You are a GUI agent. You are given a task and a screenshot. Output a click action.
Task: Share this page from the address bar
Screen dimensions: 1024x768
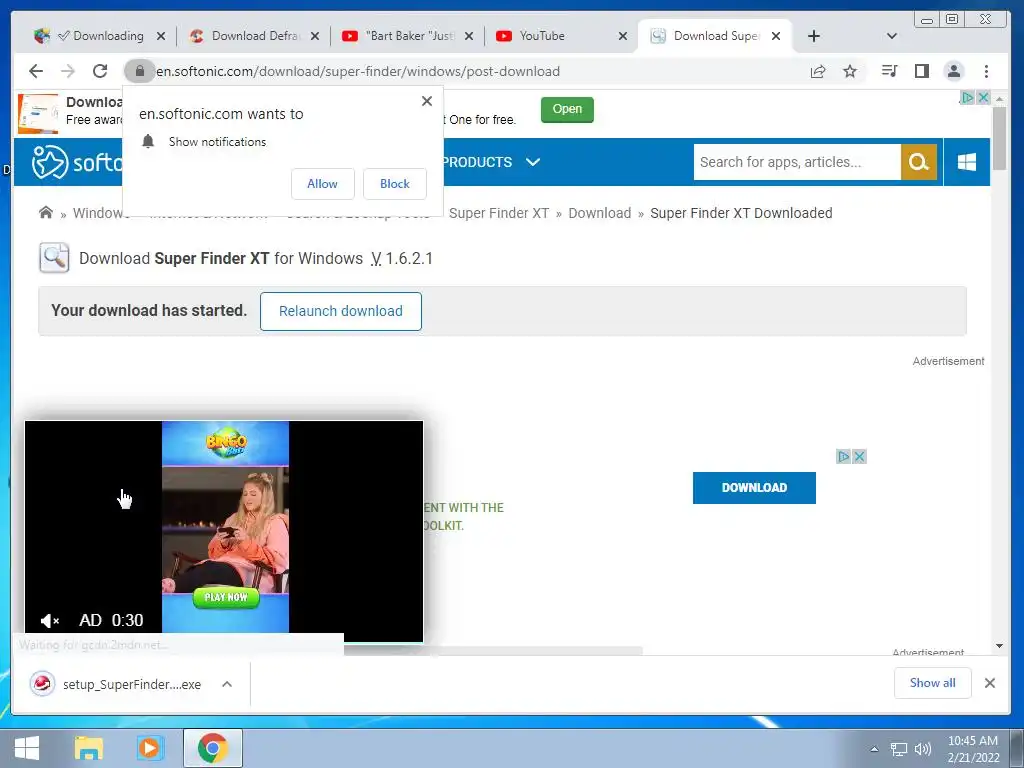[x=818, y=71]
